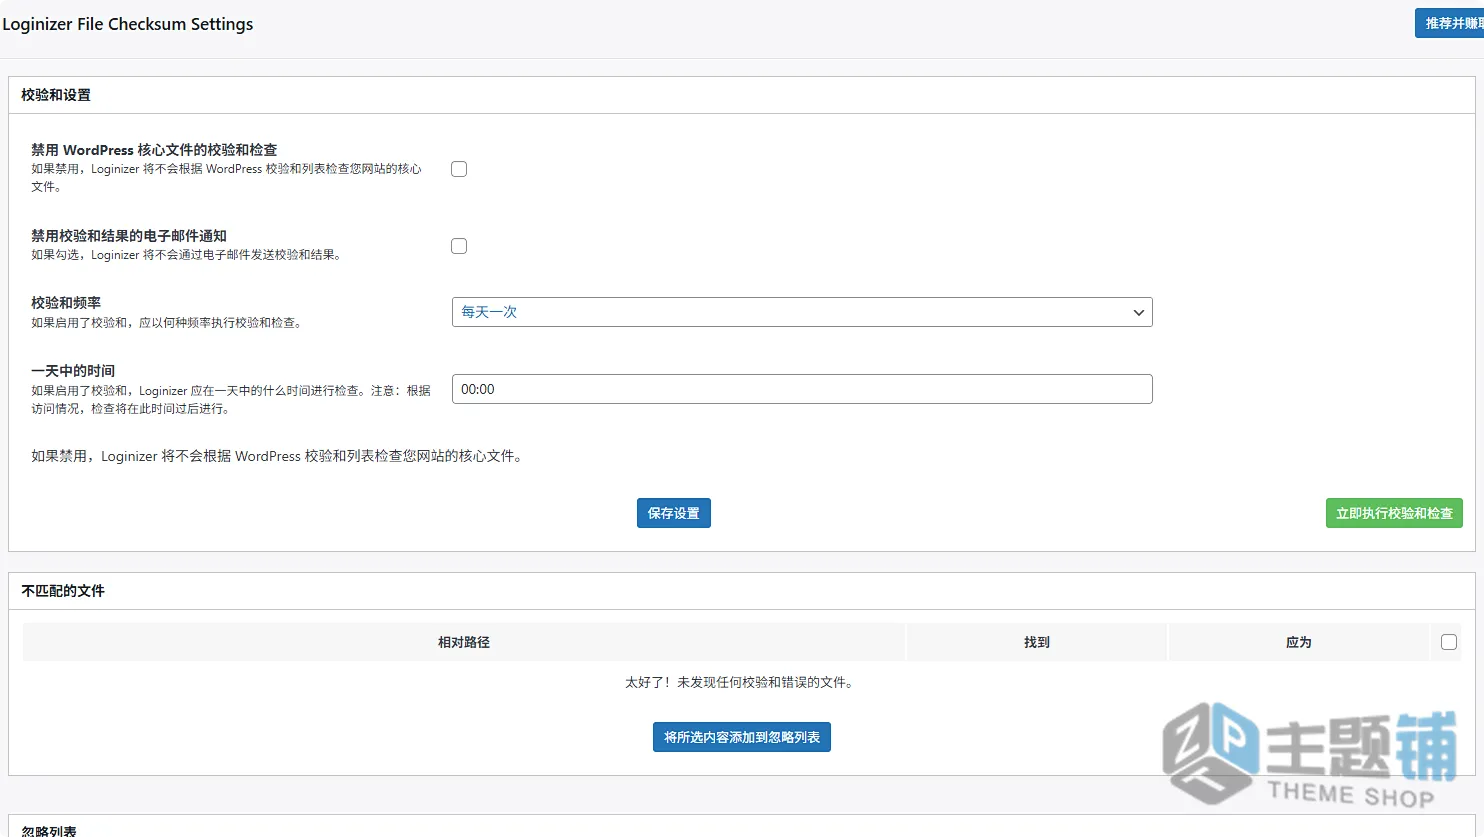Open the checksum frequency dropdown 每天一次

pos(802,312)
